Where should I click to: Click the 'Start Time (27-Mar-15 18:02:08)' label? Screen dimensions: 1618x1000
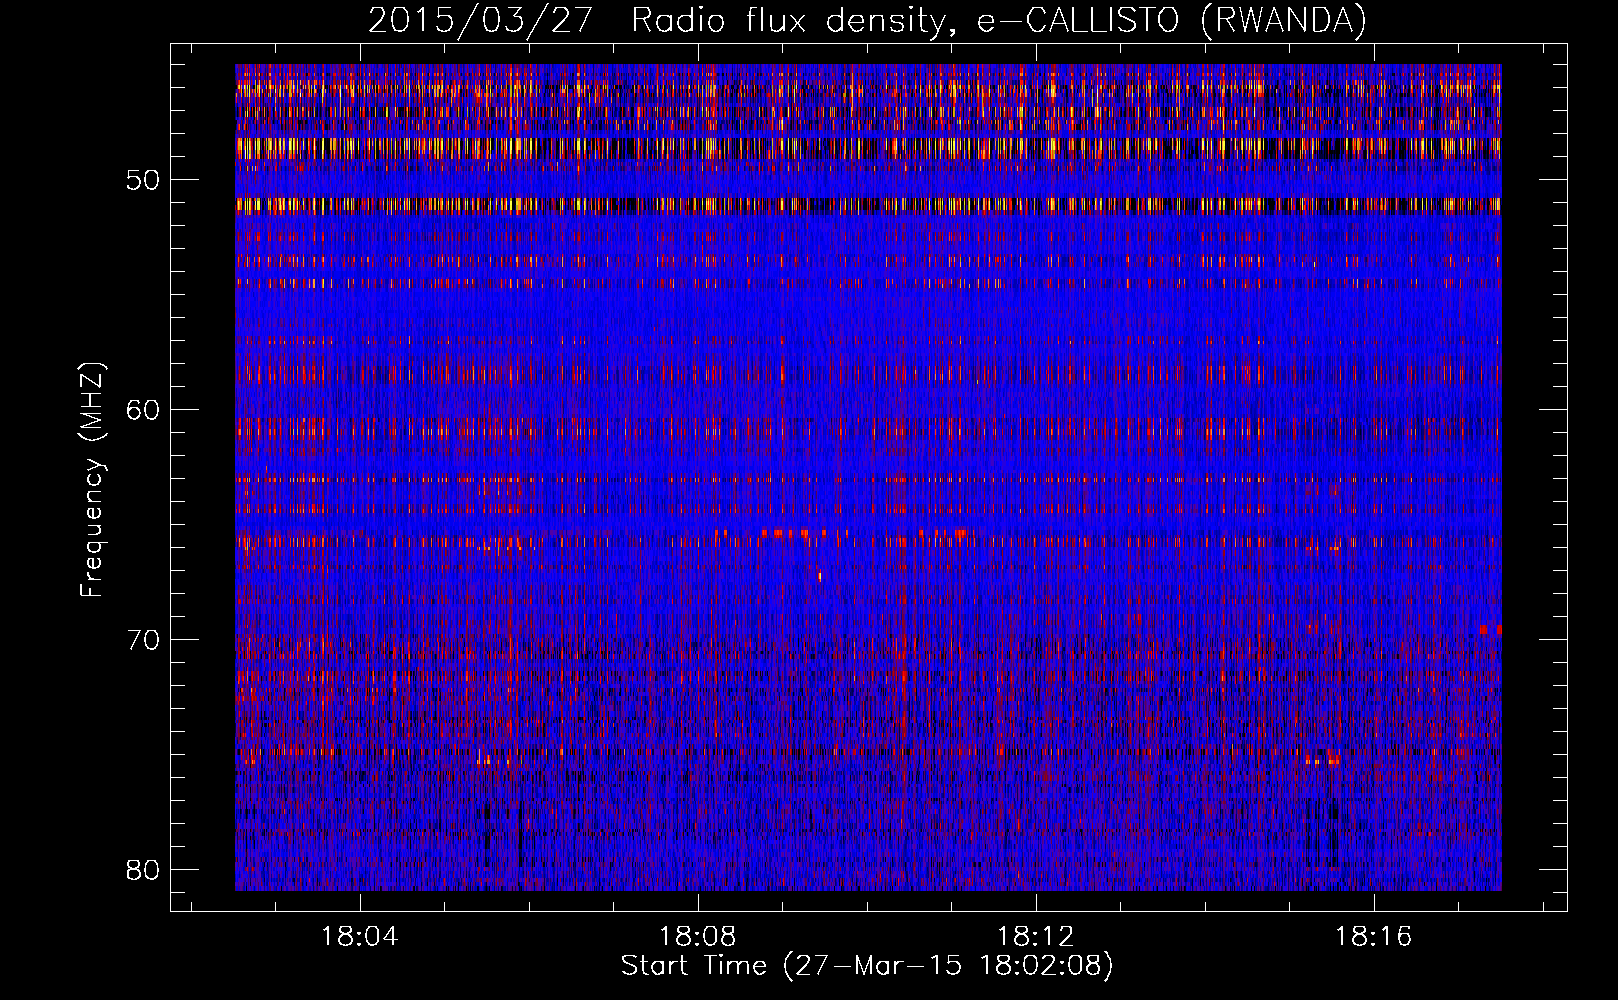[x=867, y=966]
